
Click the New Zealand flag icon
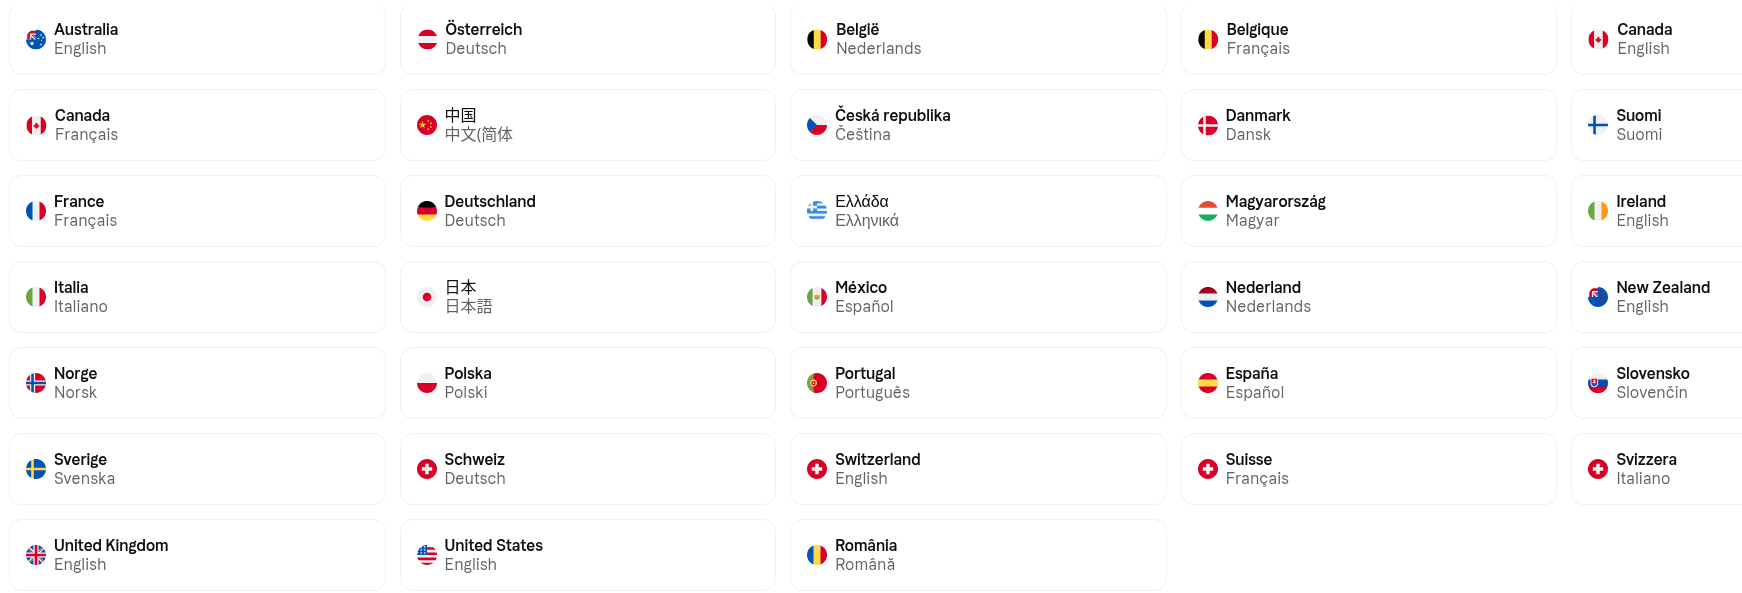coord(1598,297)
